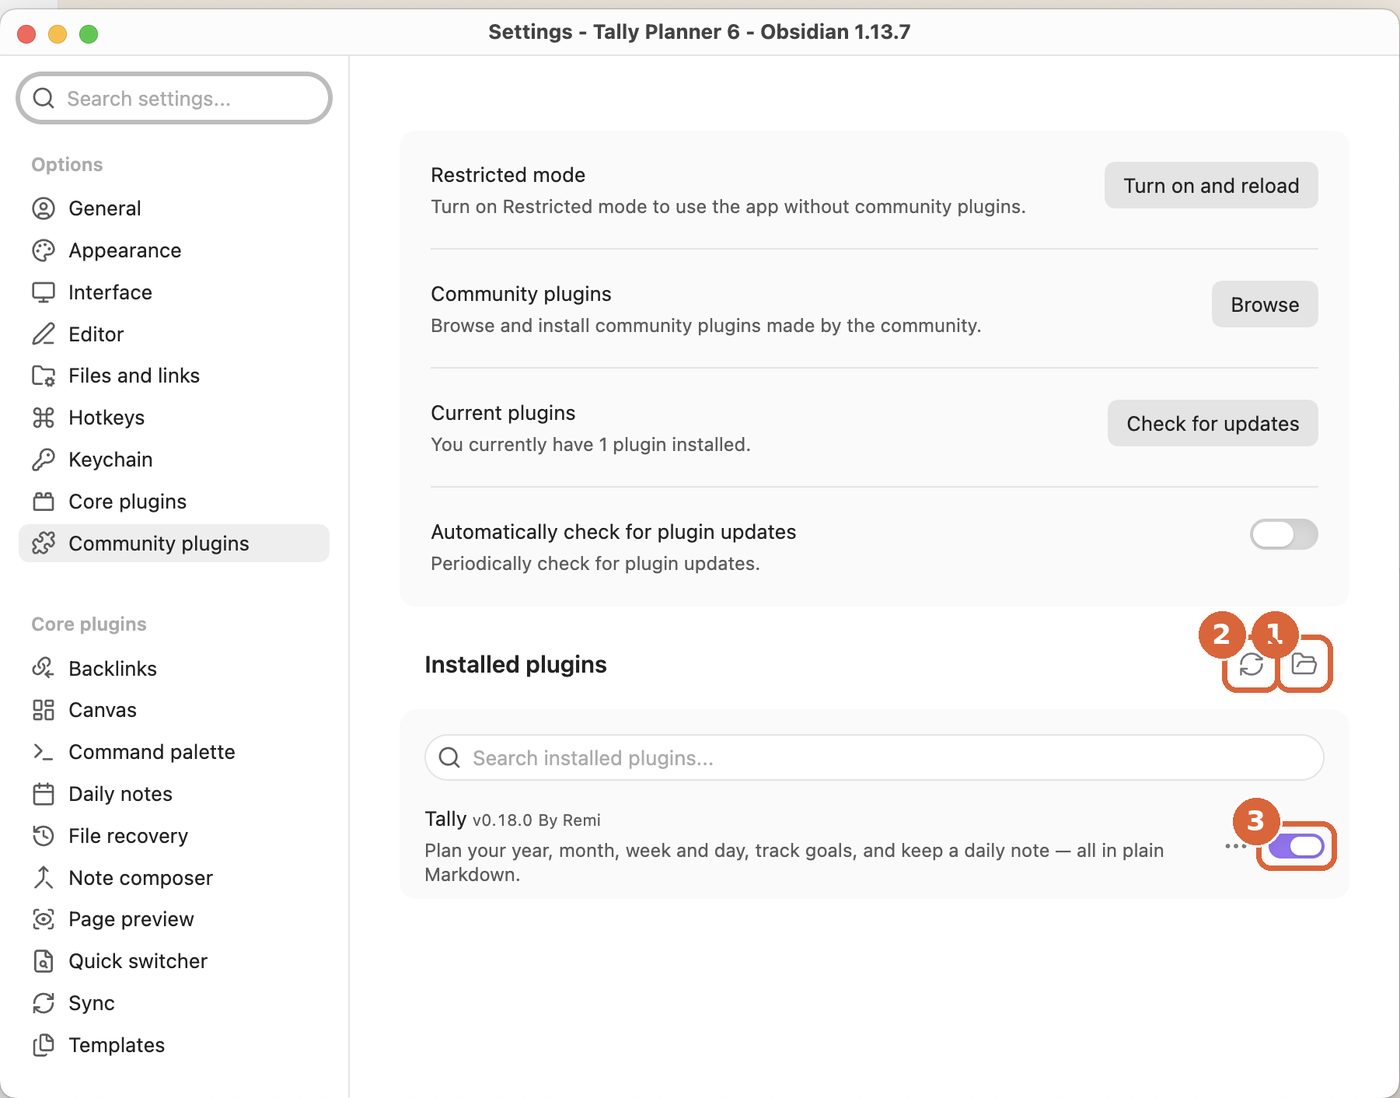The height and width of the screenshot is (1098, 1400).
Task: Click the 'v0.18.0' version text
Action: point(502,821)
